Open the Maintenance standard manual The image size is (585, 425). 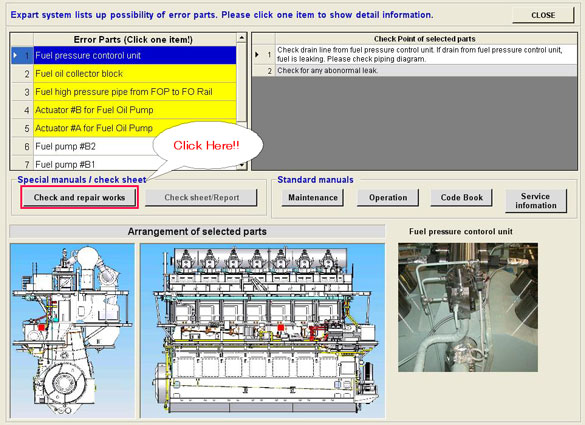(x=313, y=197)
